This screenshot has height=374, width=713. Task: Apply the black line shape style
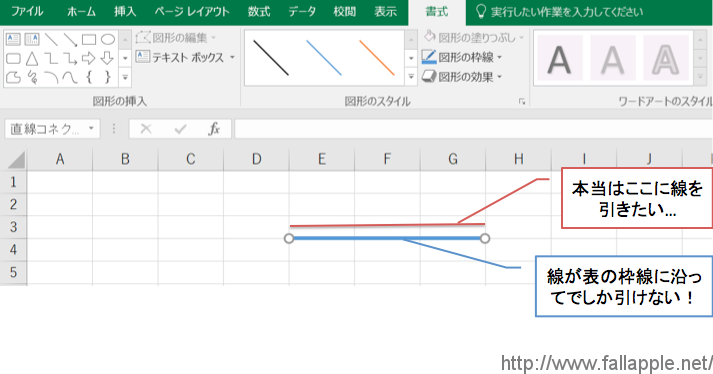271,58
